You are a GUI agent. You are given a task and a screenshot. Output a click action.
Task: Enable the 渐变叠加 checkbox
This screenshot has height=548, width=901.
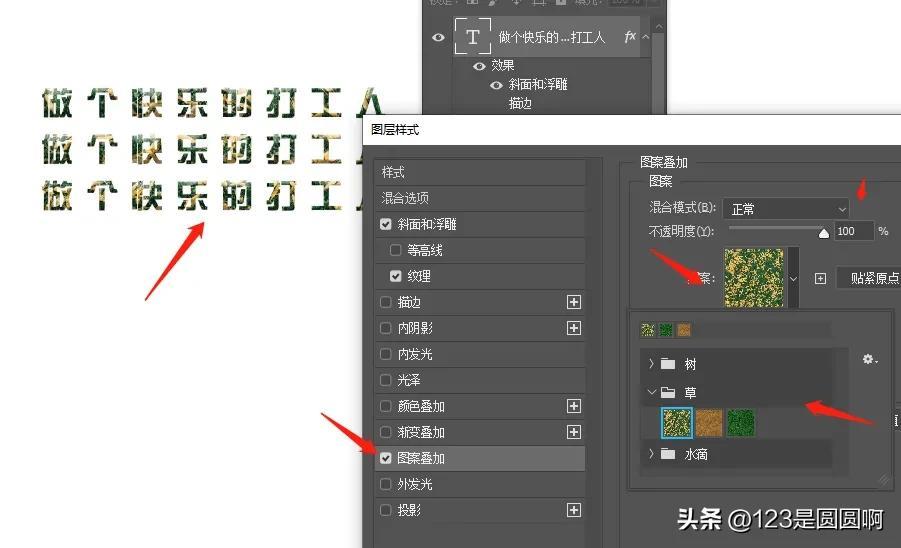pos(386,432)
